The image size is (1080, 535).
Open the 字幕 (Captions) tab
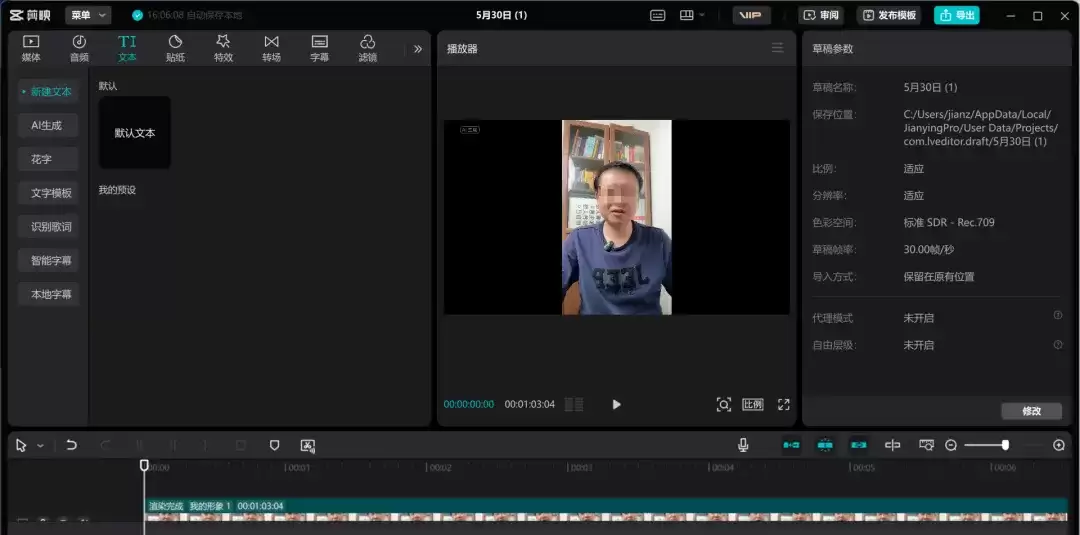point(320,48)
